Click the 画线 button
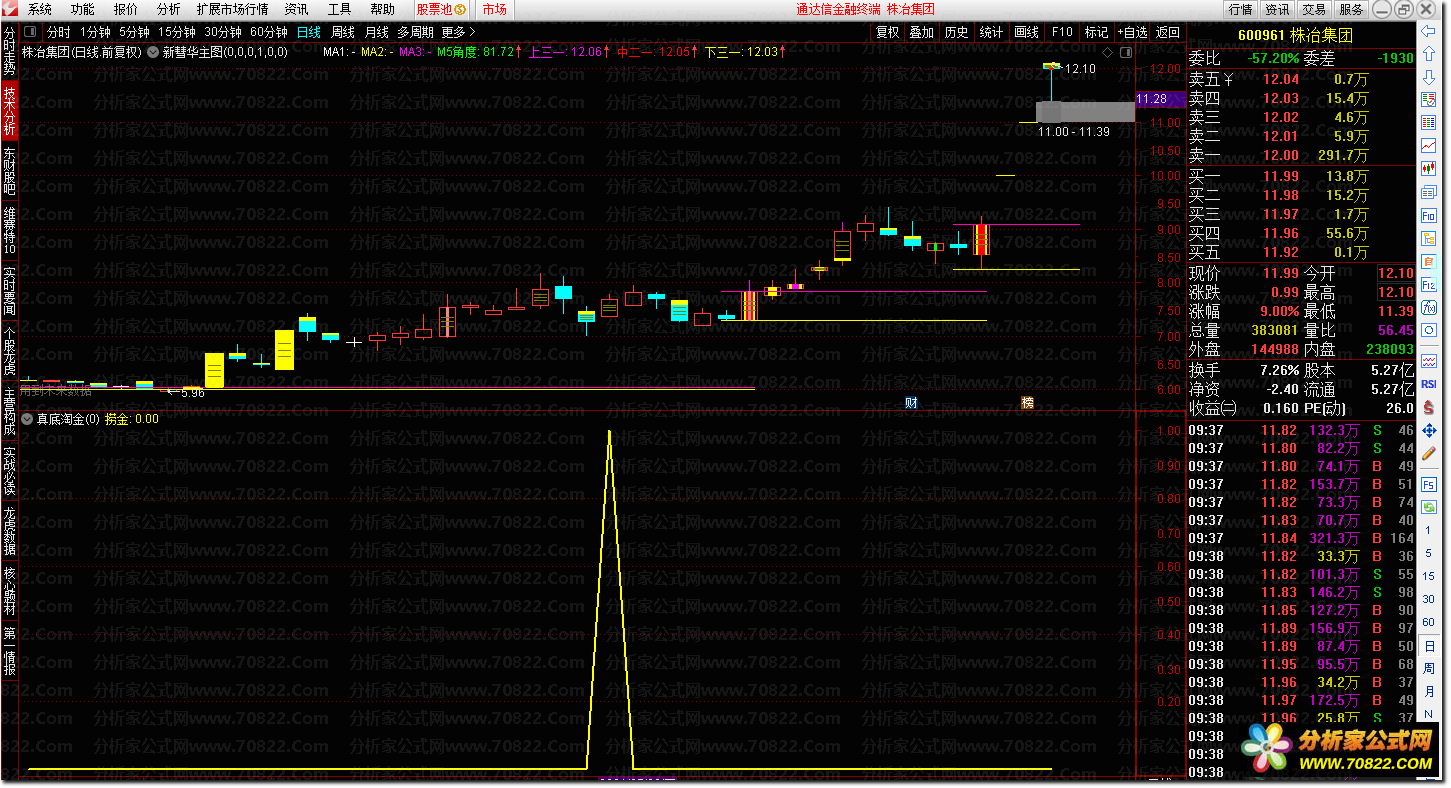This screenshot has width=1451, height=788. pyautogui.click(x=1027, y=32)
